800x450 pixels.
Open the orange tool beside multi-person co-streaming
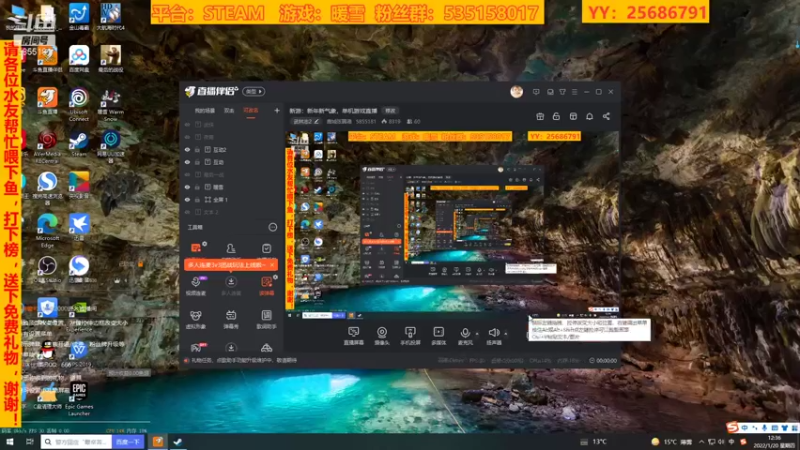[266, 286]
